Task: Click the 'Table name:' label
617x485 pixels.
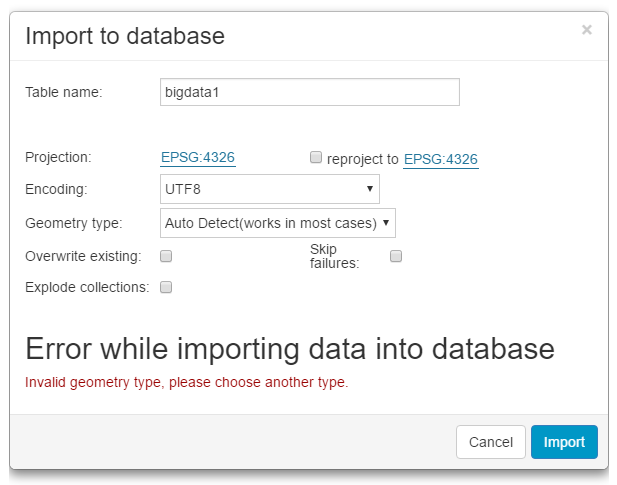Action: coord(63,92)
